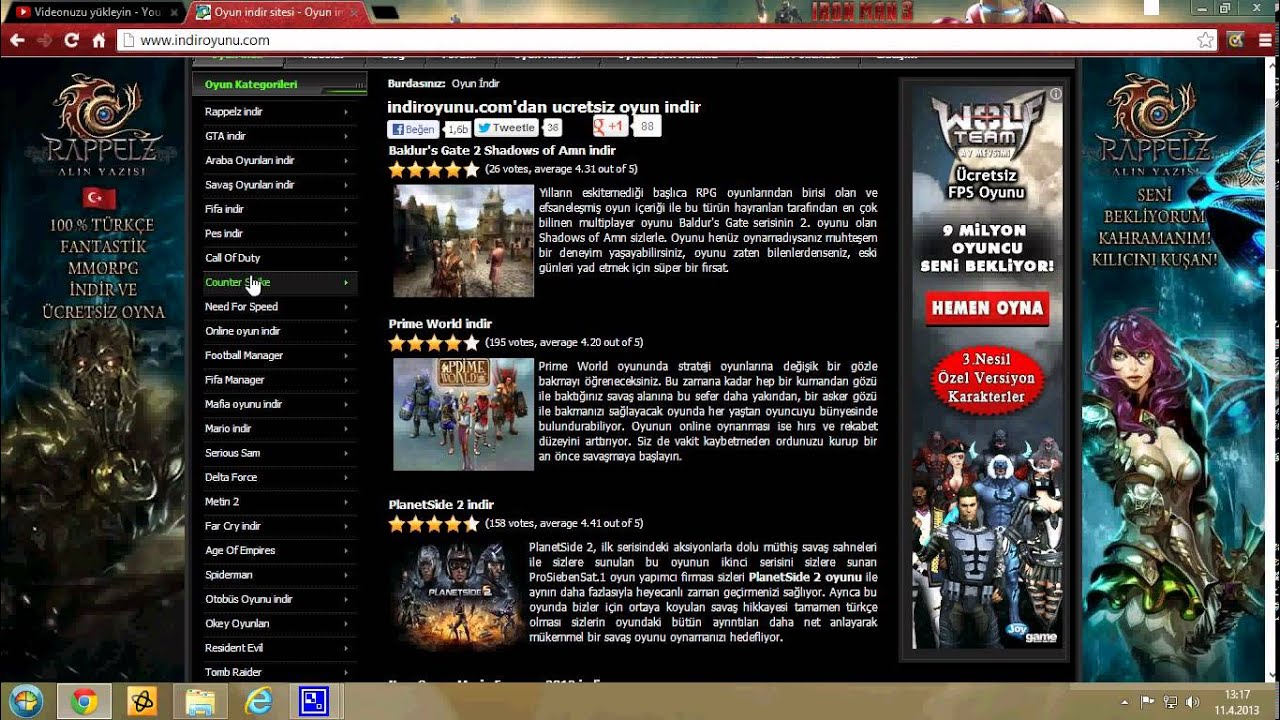Open browser home page icon
1280x720 pixels.
point(98,40)
